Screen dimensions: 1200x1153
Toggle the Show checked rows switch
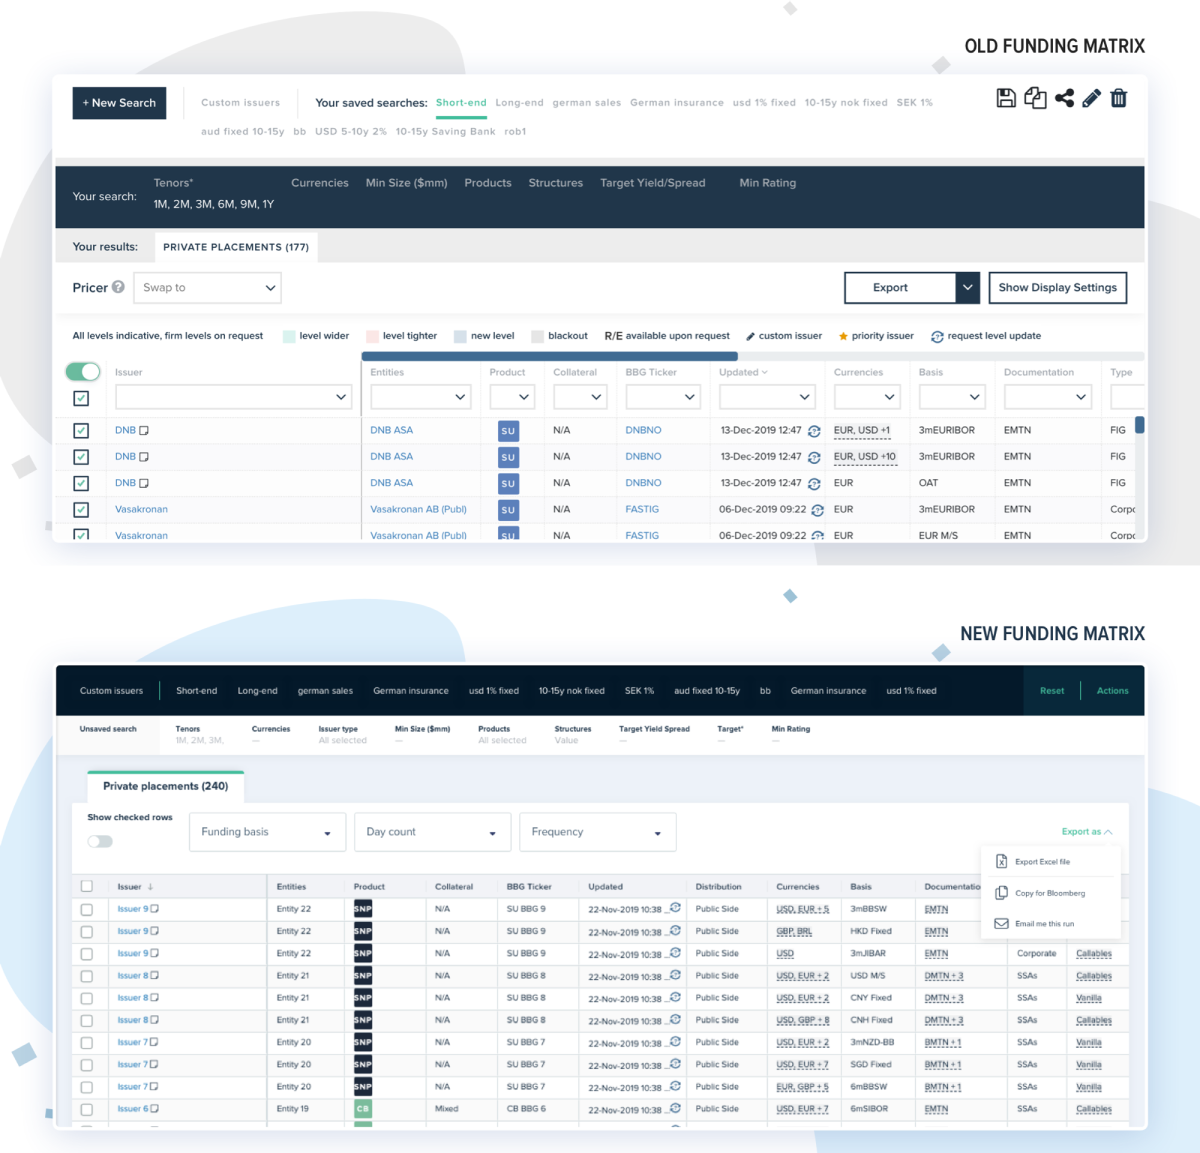point(100,841)
